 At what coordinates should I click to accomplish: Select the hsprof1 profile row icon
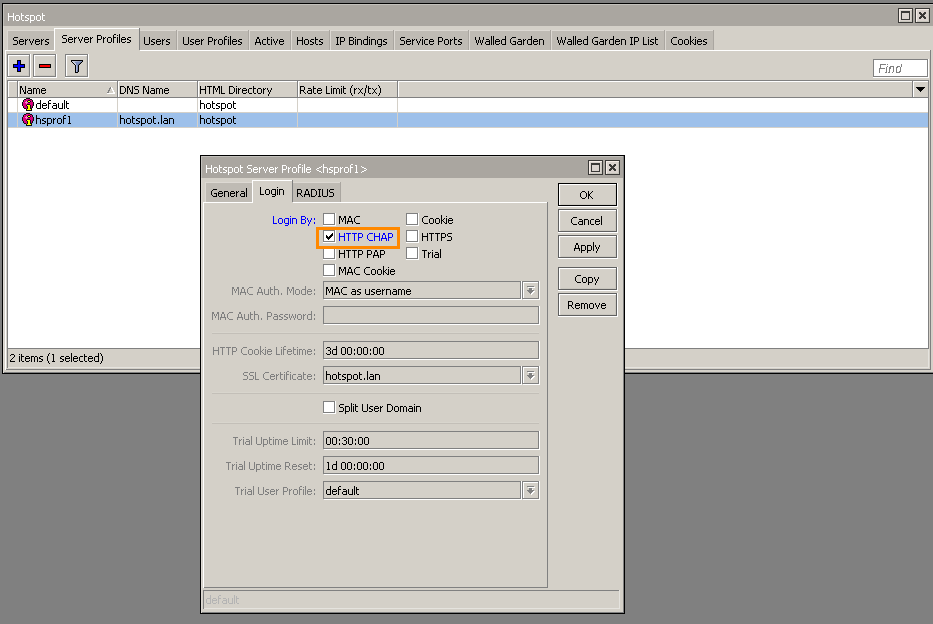click(x=28, y=120)
